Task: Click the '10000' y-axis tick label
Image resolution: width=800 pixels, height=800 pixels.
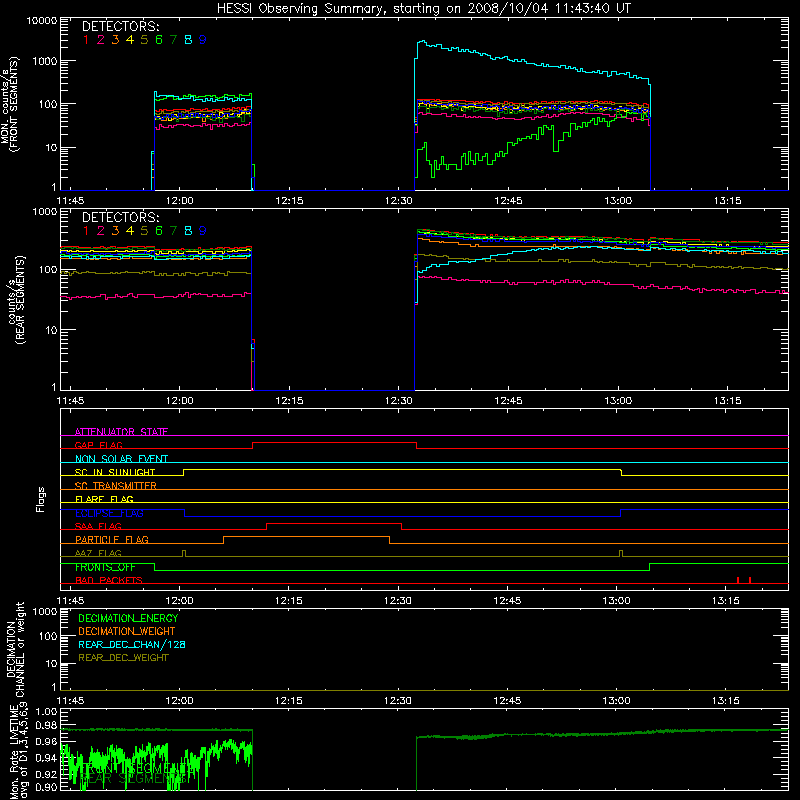Action: [x=42, y=20]
